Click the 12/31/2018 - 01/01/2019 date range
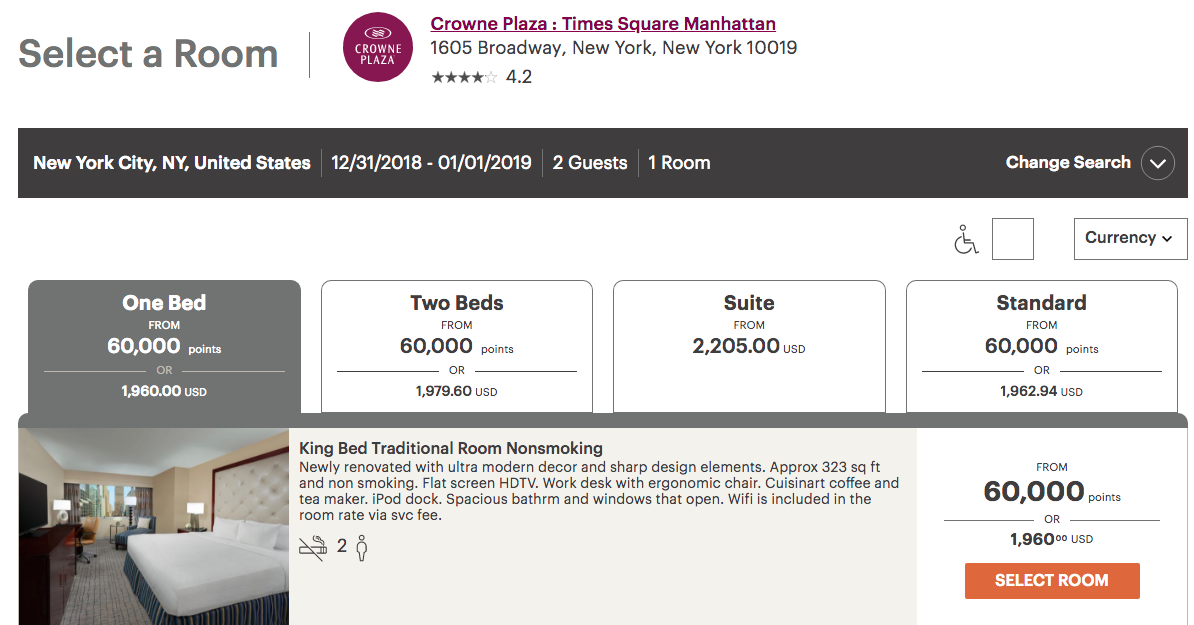1194x625 pixels. 432,163
